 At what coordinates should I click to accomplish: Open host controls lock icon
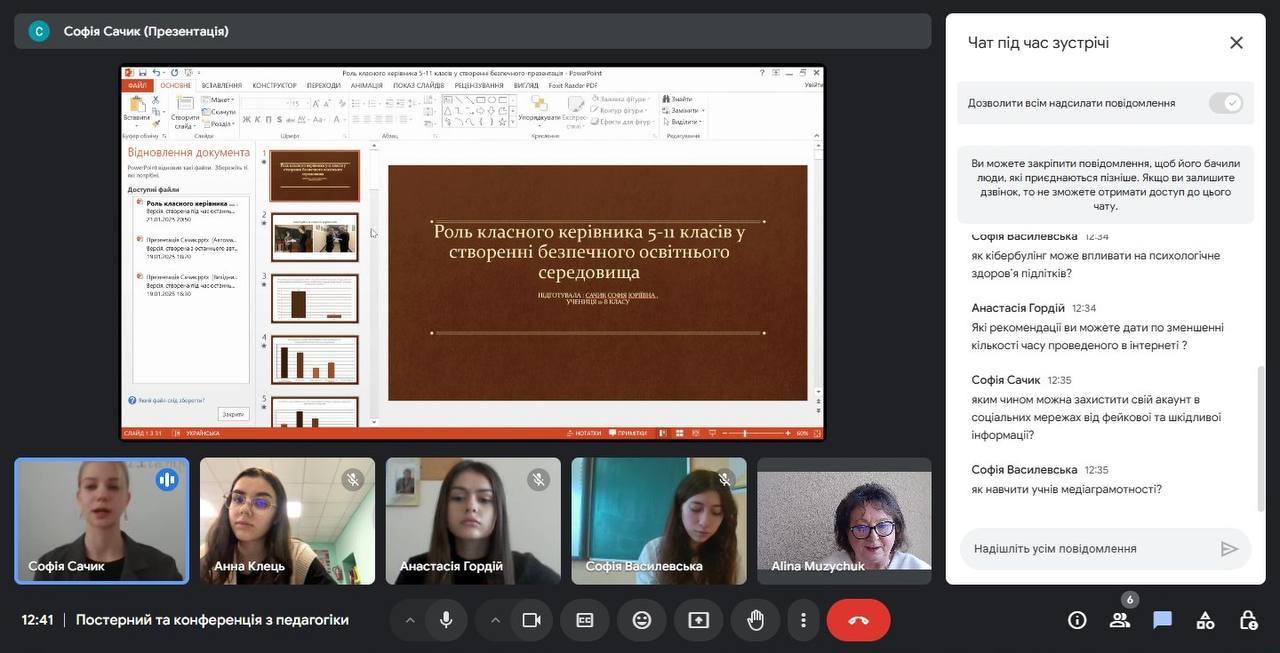pyautogui.click(x=1248, y=620)
